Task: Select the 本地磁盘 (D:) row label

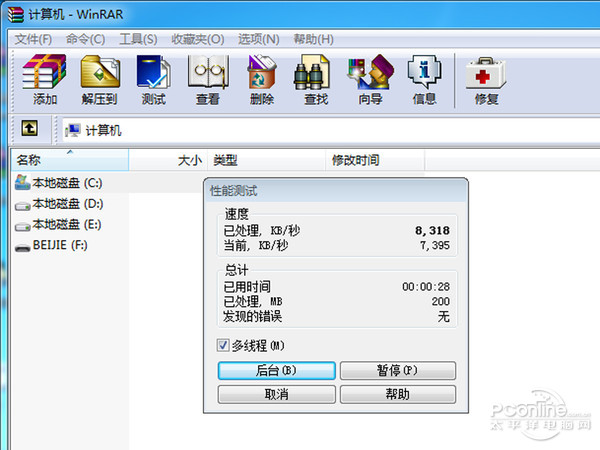Action: pos(68,204)
